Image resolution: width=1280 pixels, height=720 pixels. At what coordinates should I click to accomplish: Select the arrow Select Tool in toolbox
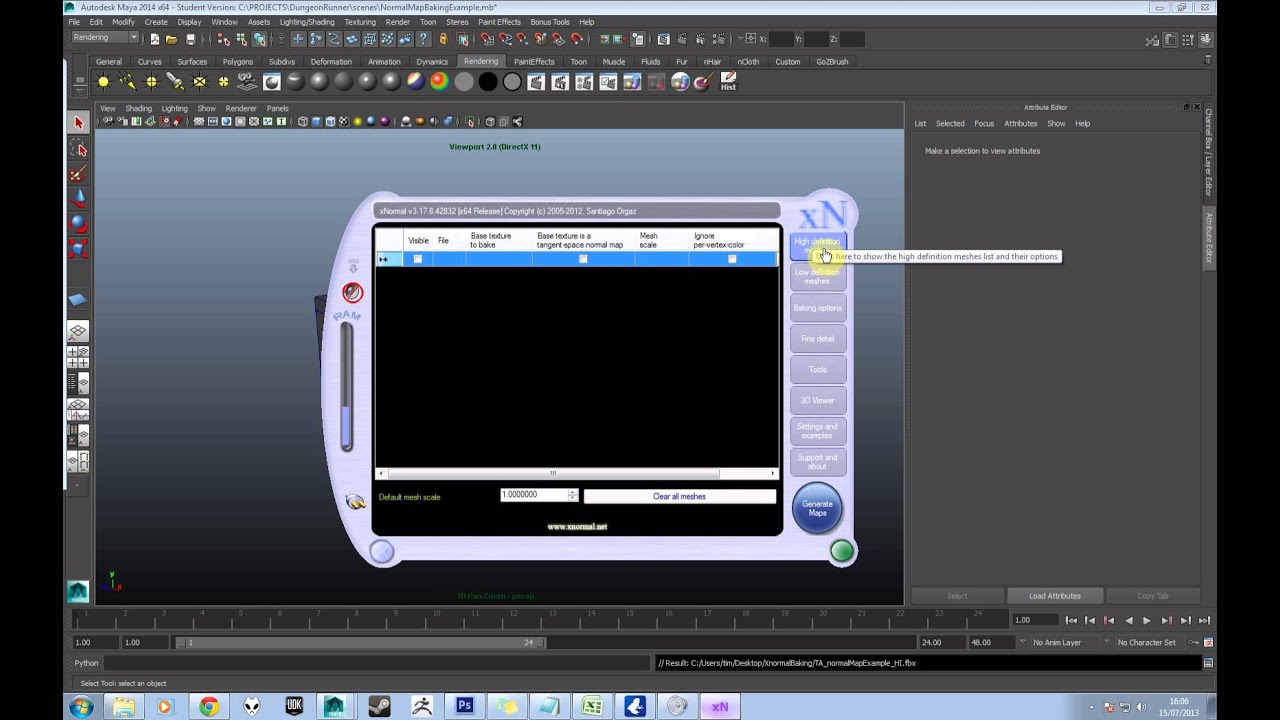point(78,123)
